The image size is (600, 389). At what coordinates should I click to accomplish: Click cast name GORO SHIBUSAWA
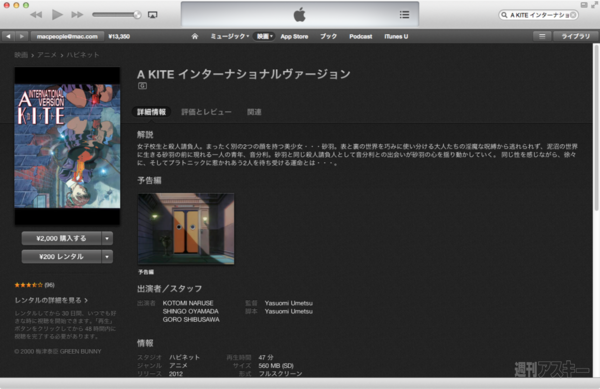[191, 319]
